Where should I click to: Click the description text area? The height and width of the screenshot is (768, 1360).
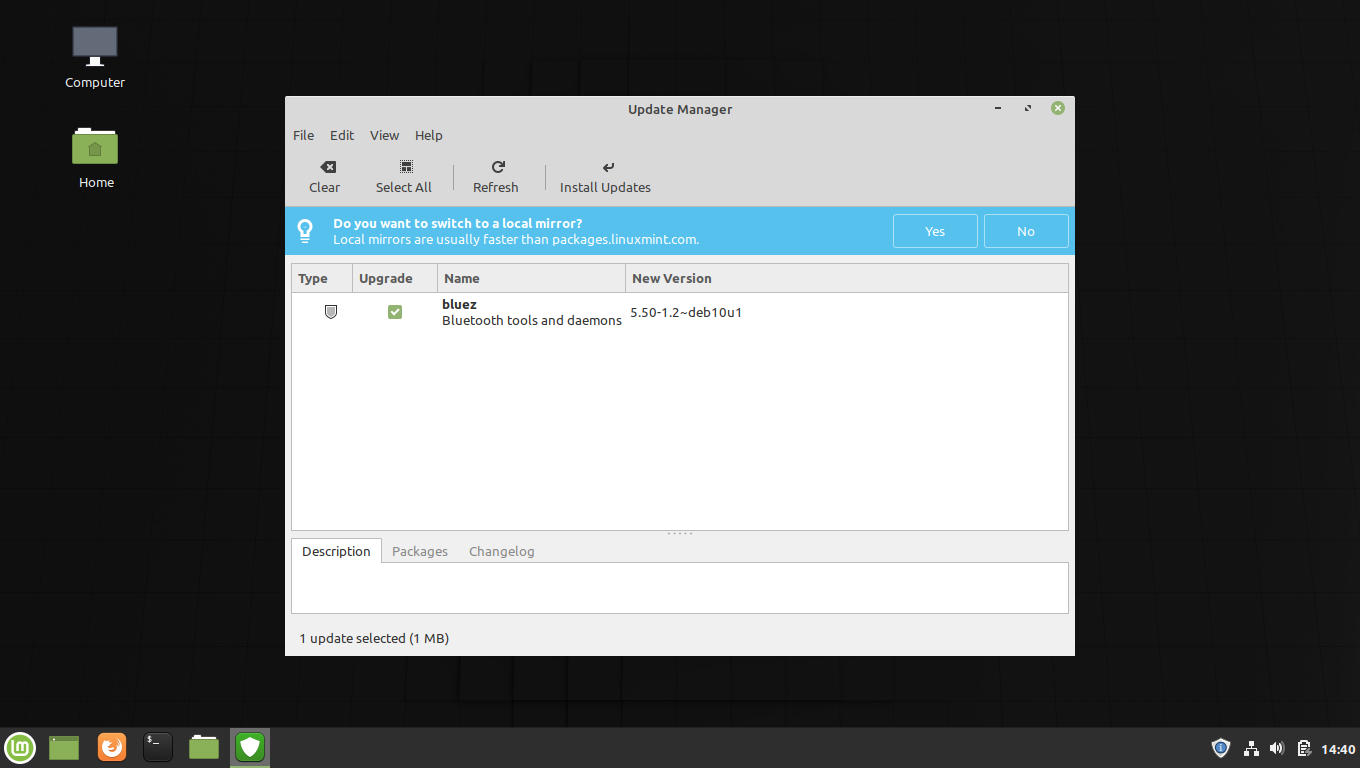pos(680,588)
